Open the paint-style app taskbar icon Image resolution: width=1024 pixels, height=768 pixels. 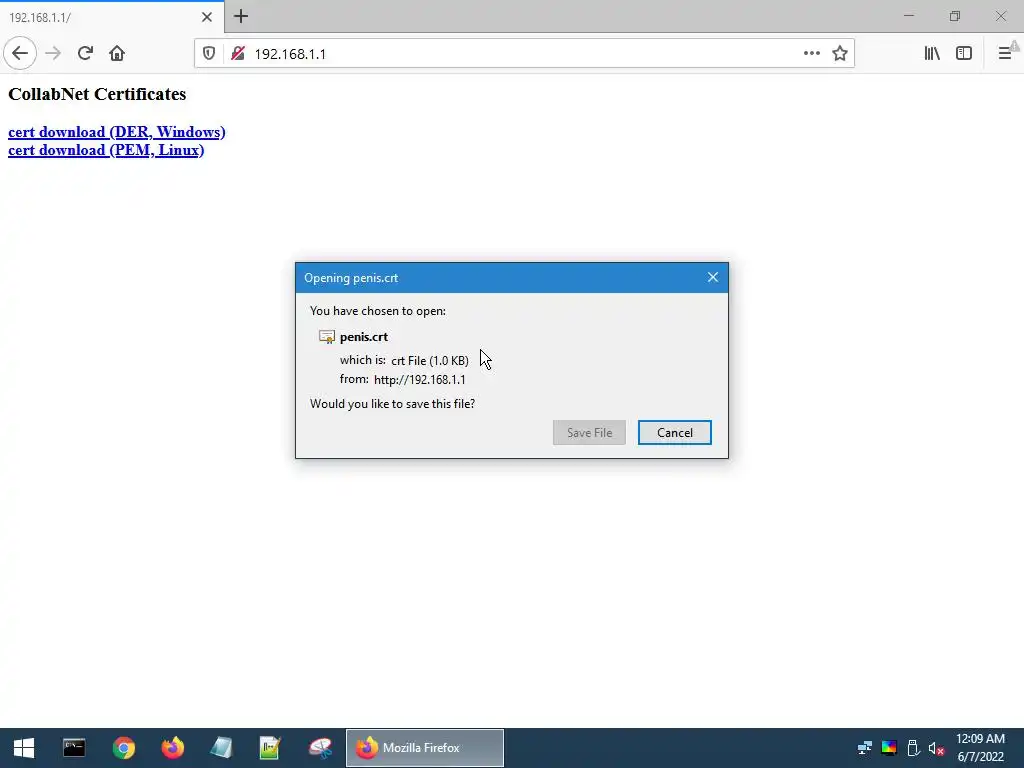320,748
